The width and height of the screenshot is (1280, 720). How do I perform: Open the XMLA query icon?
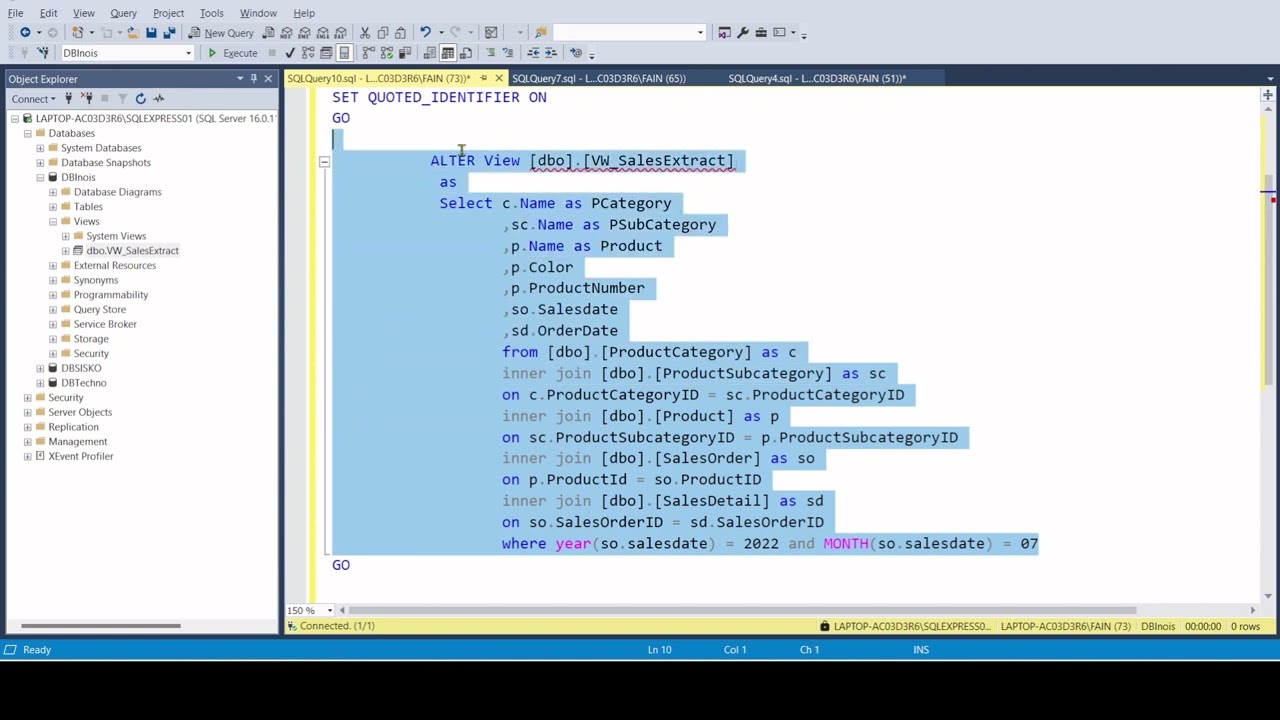[x=323, y=32]
